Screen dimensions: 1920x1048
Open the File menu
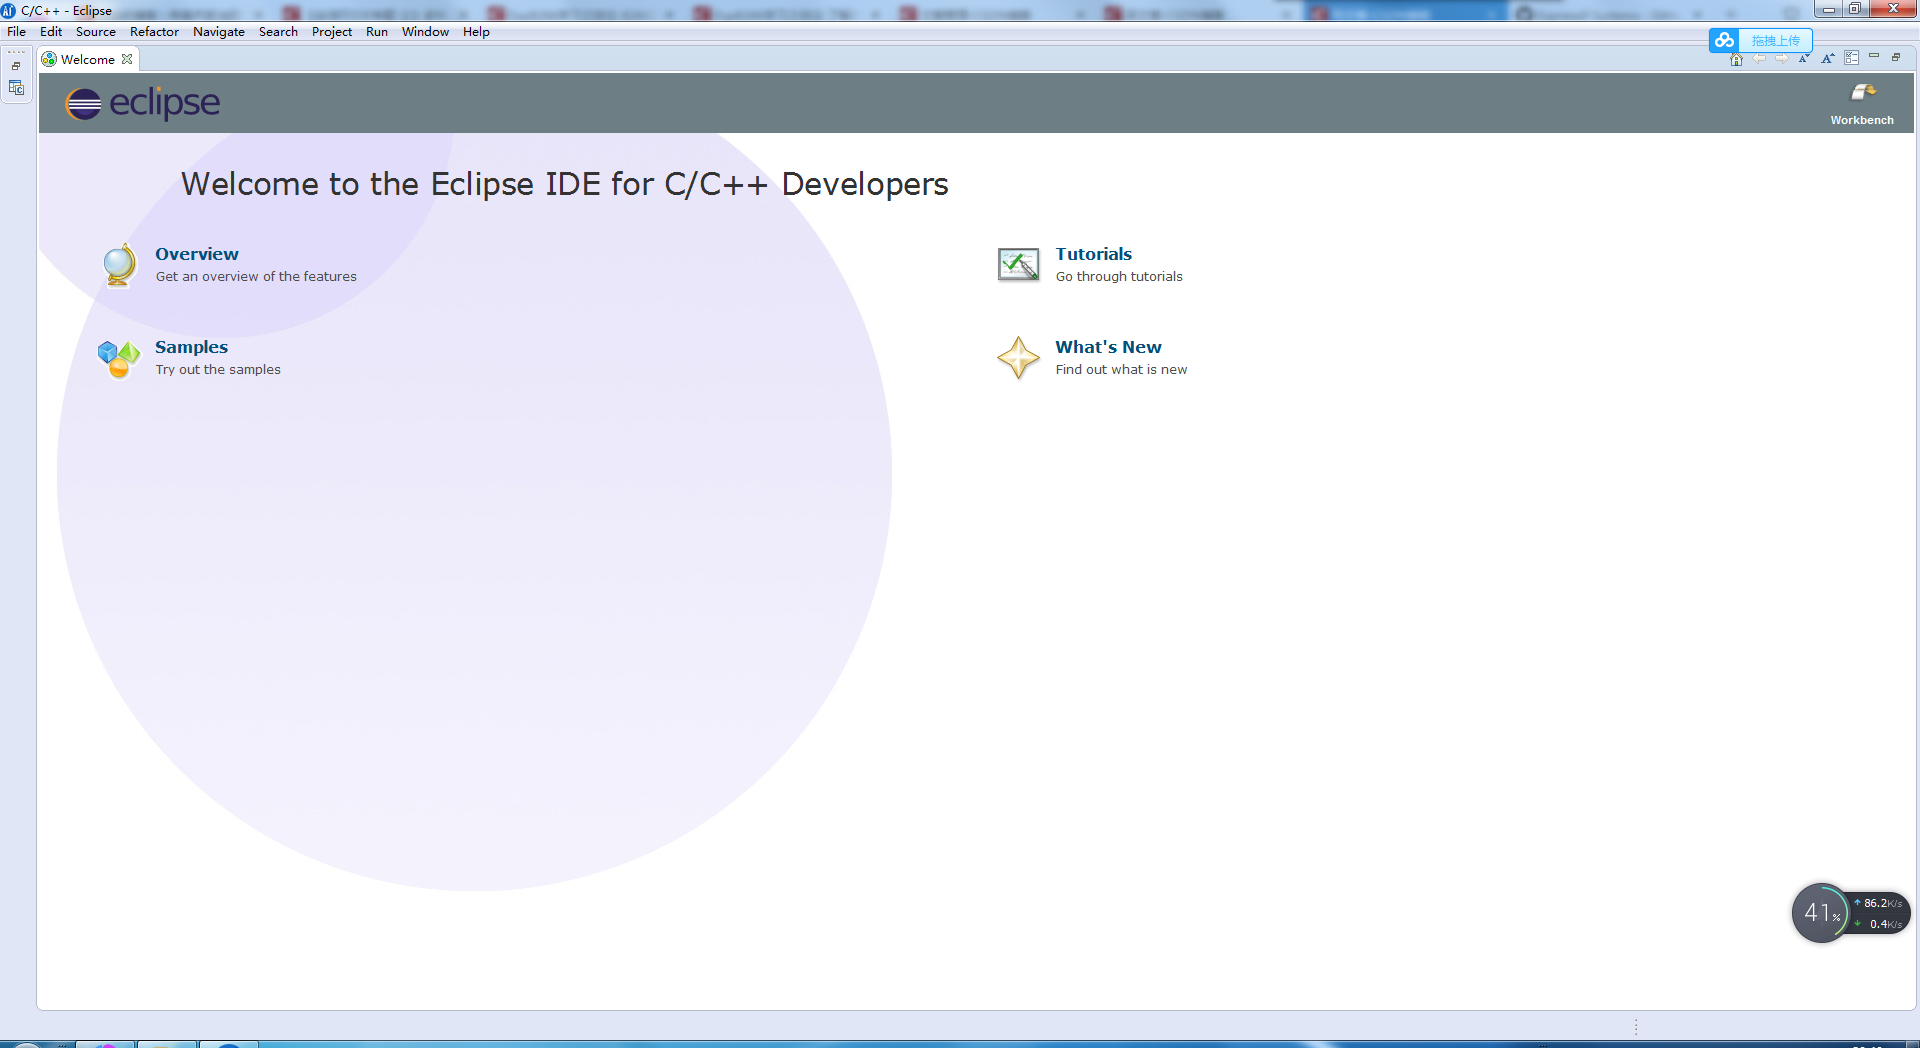[x=16, y=32]
